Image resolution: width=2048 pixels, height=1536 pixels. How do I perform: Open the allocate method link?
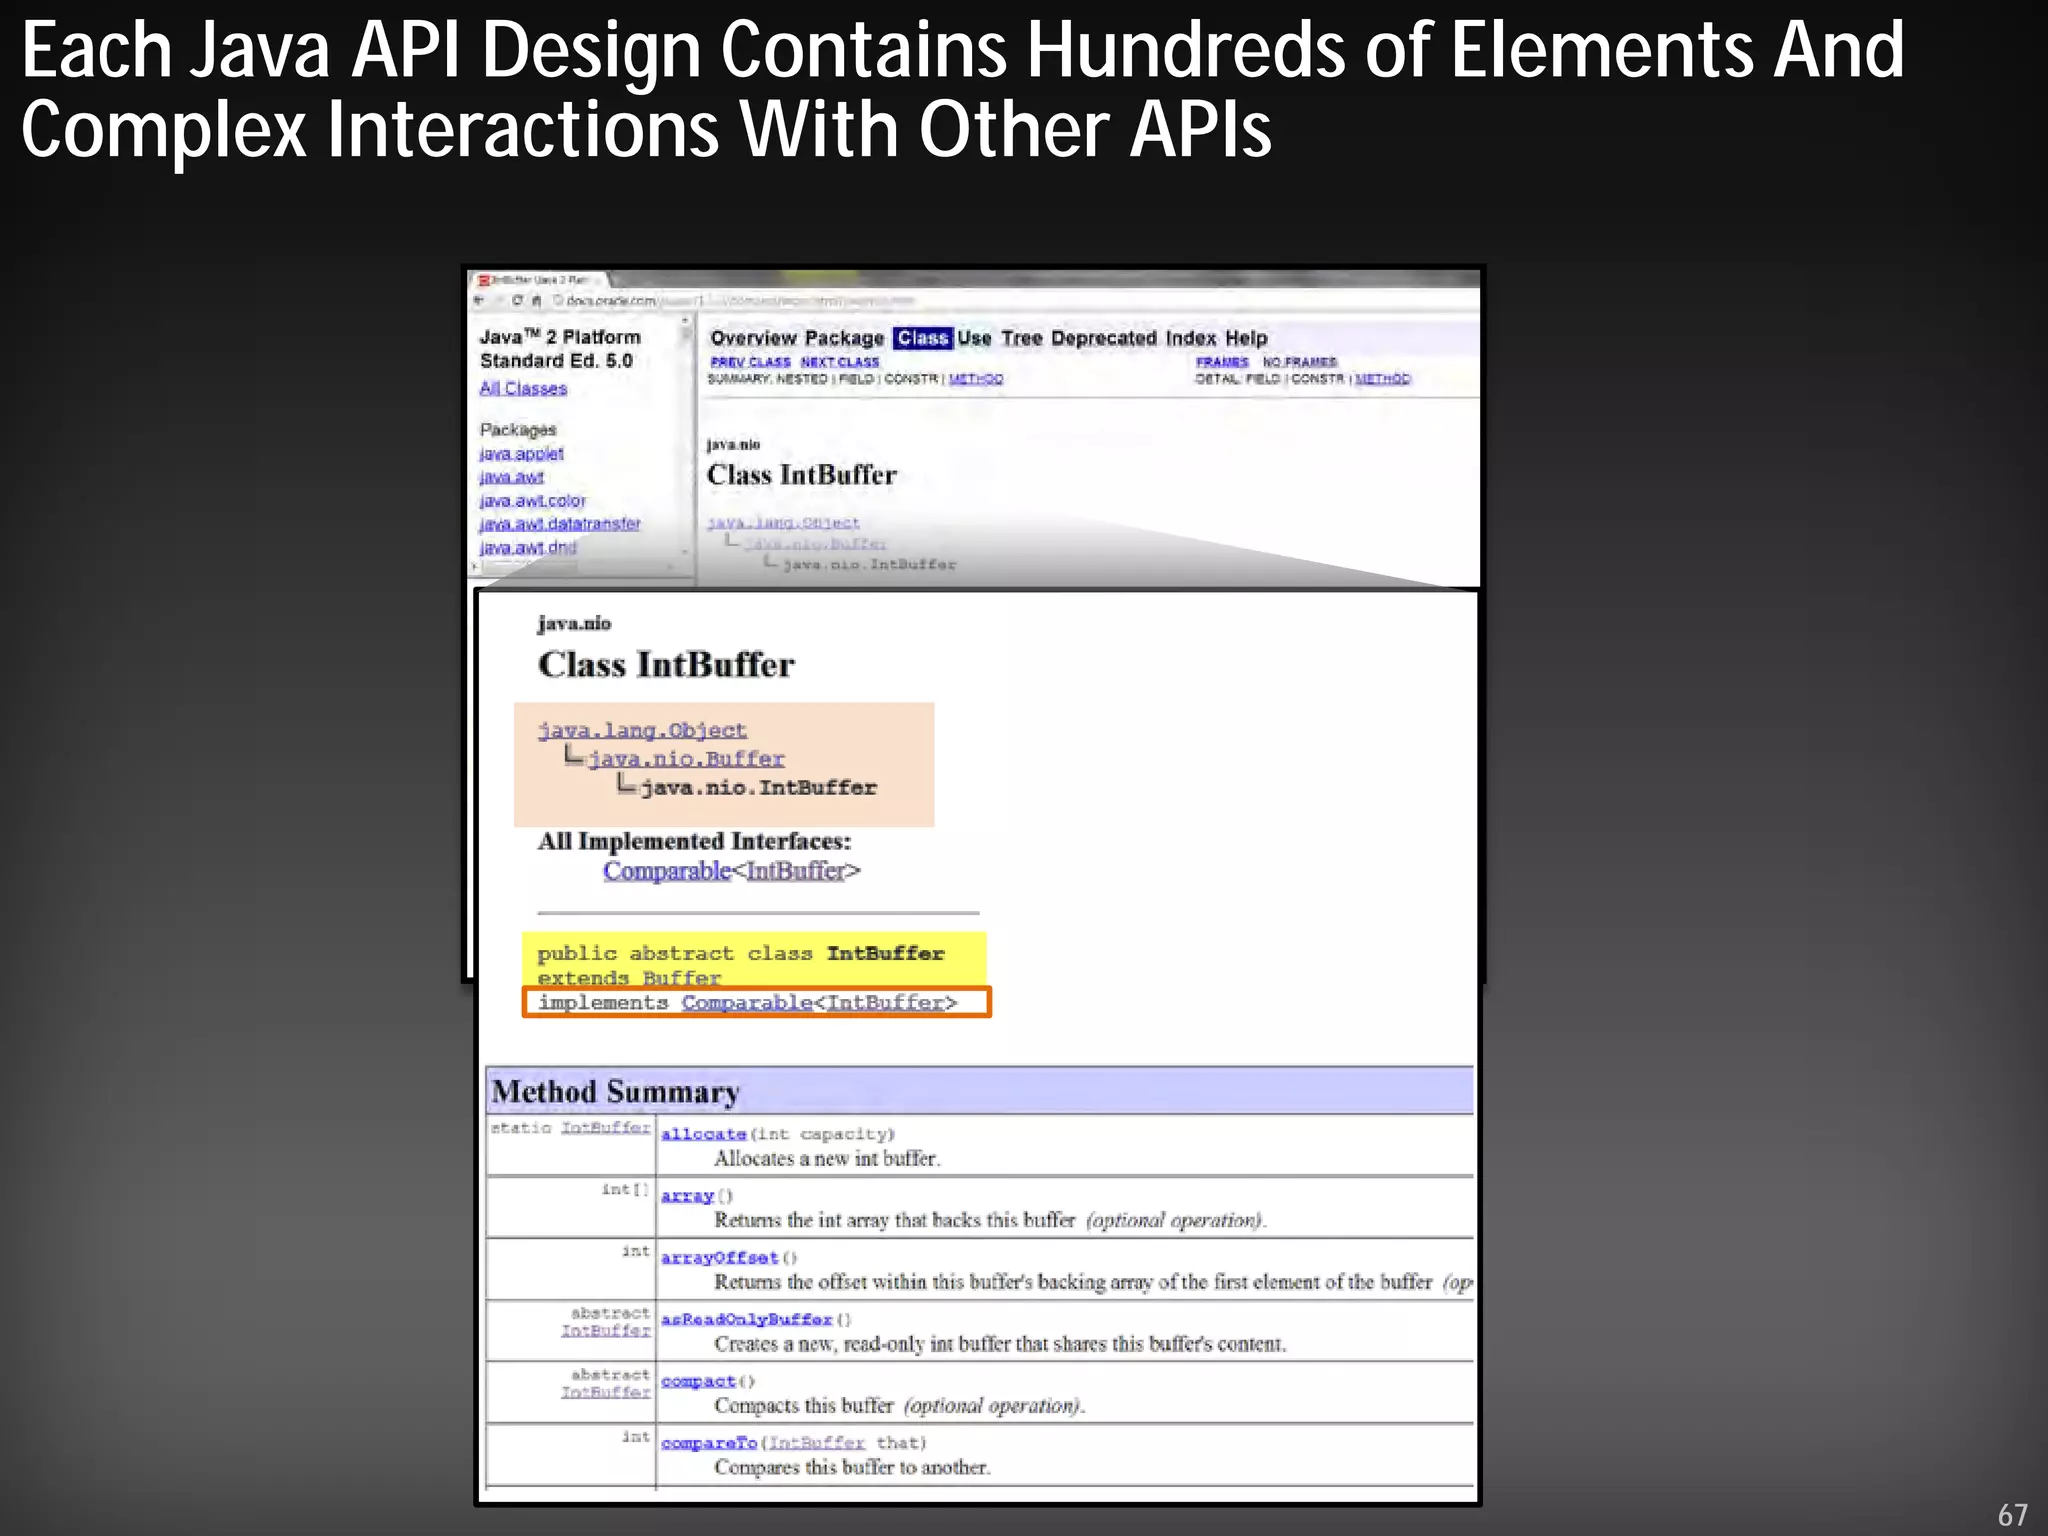point(703,1134)
